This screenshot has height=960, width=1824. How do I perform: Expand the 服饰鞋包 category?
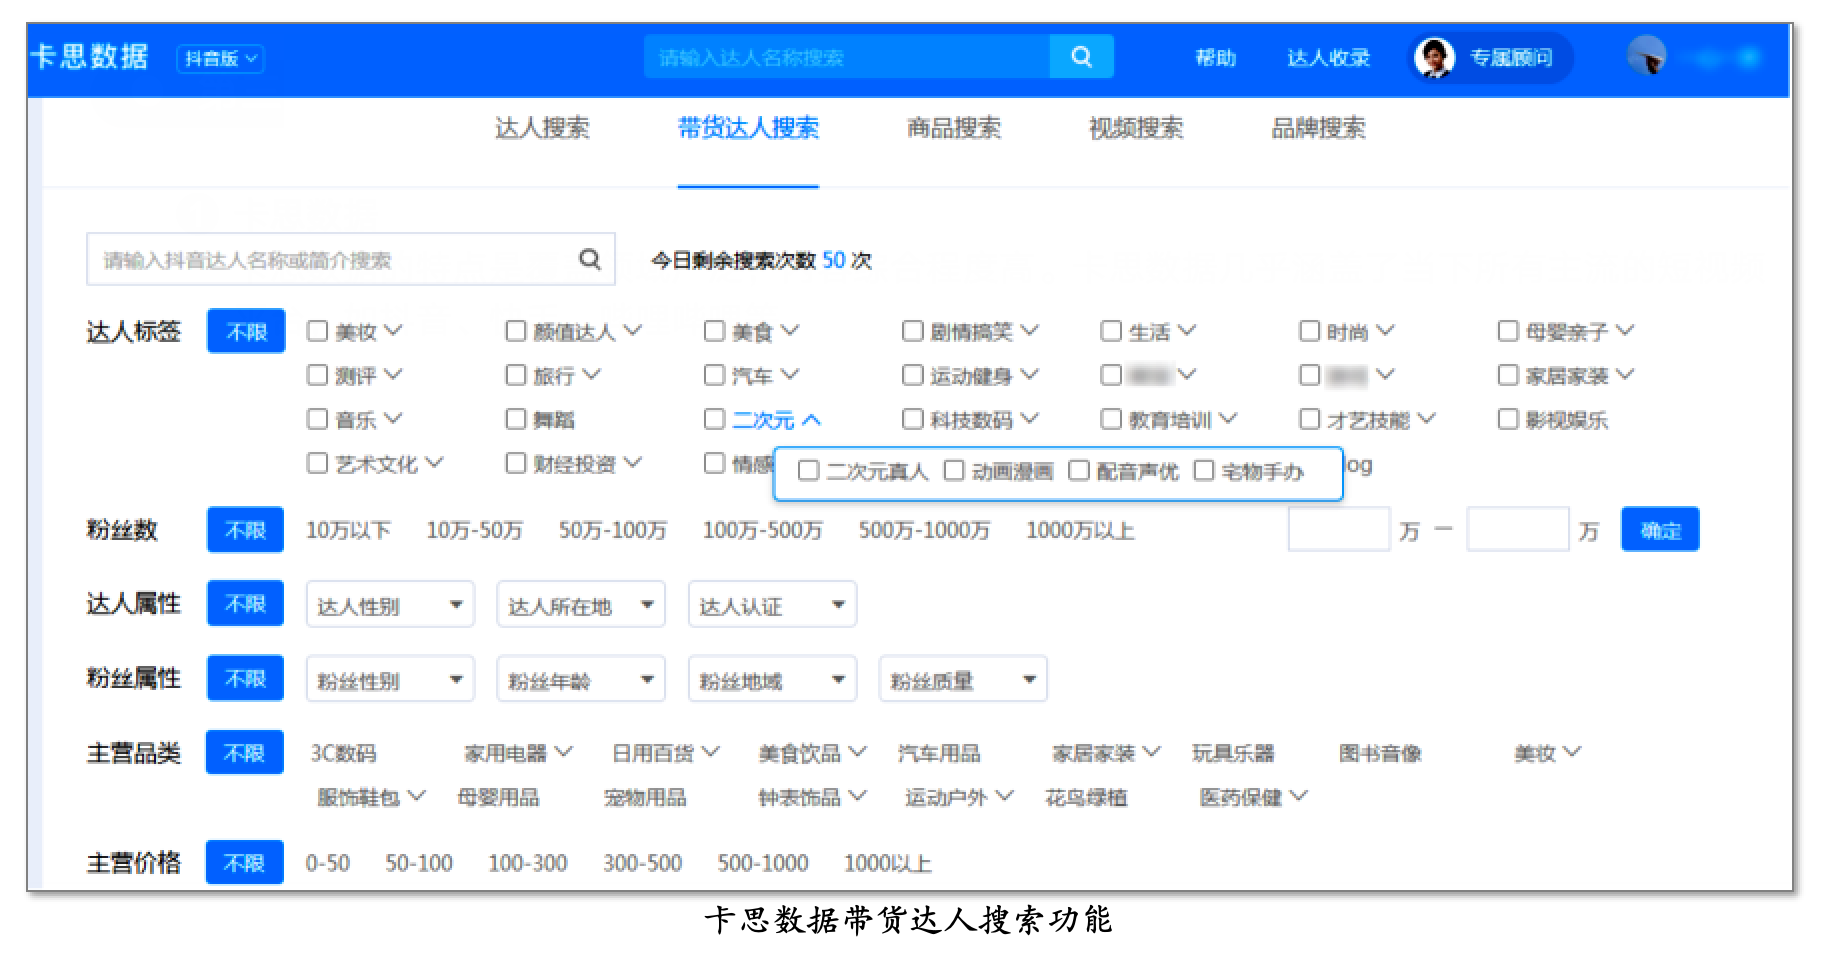tap(371, 797)
